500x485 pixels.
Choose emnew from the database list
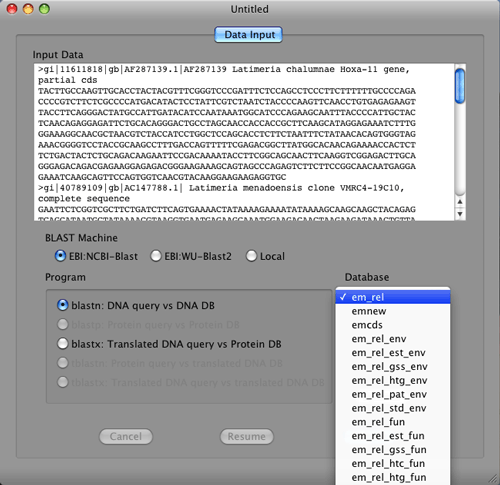(393, 311)
